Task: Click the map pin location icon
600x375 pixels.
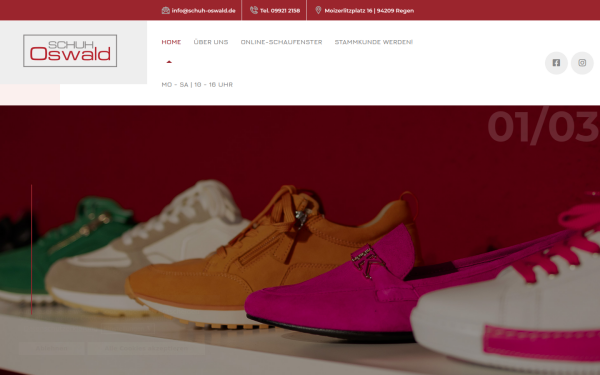Action: [318, 10]
